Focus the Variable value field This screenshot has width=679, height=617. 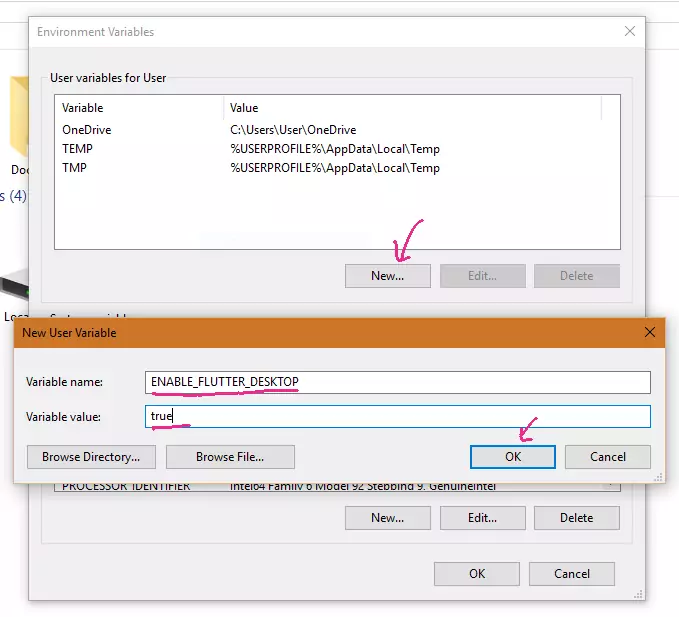398,416
